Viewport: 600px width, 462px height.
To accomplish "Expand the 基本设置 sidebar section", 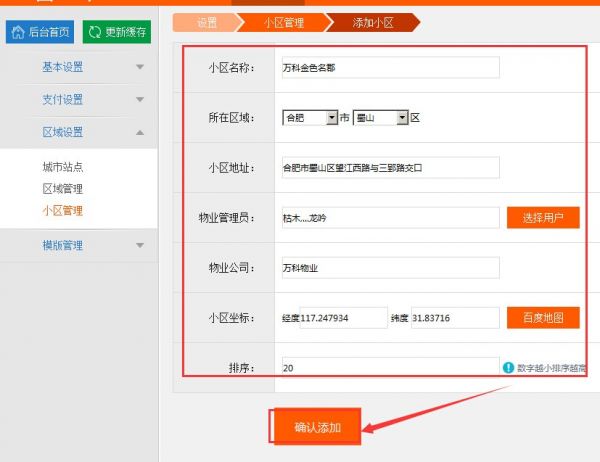I will click(139, 67).
